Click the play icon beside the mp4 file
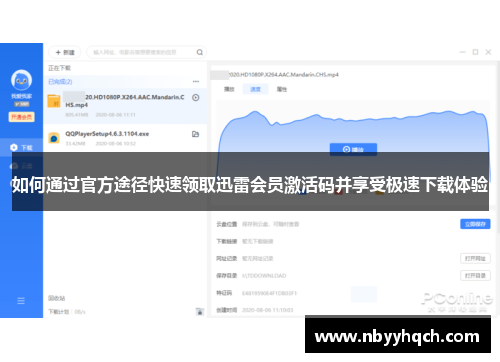500x362 pixels. coord(196,97)
